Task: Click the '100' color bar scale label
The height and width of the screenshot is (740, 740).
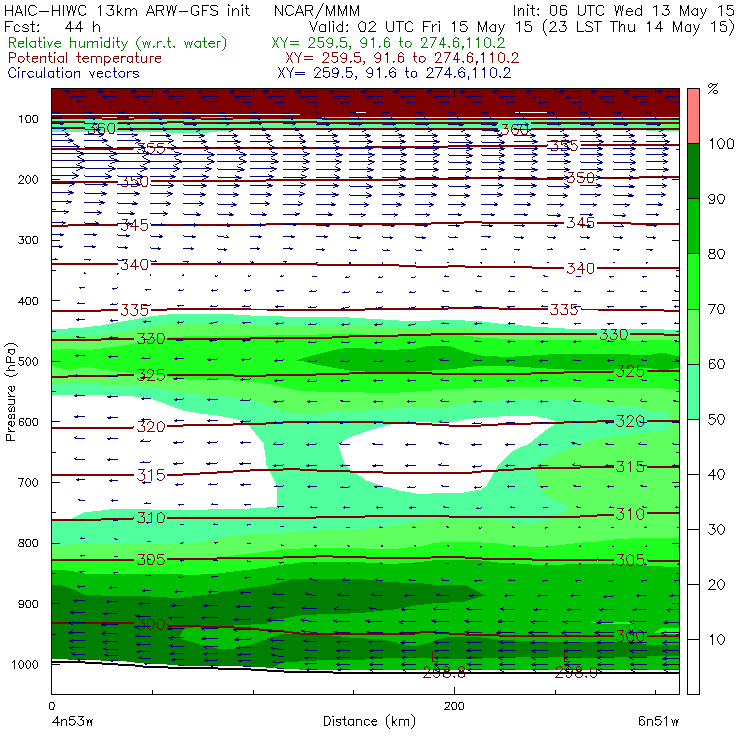Action: (x=721, y=143)
